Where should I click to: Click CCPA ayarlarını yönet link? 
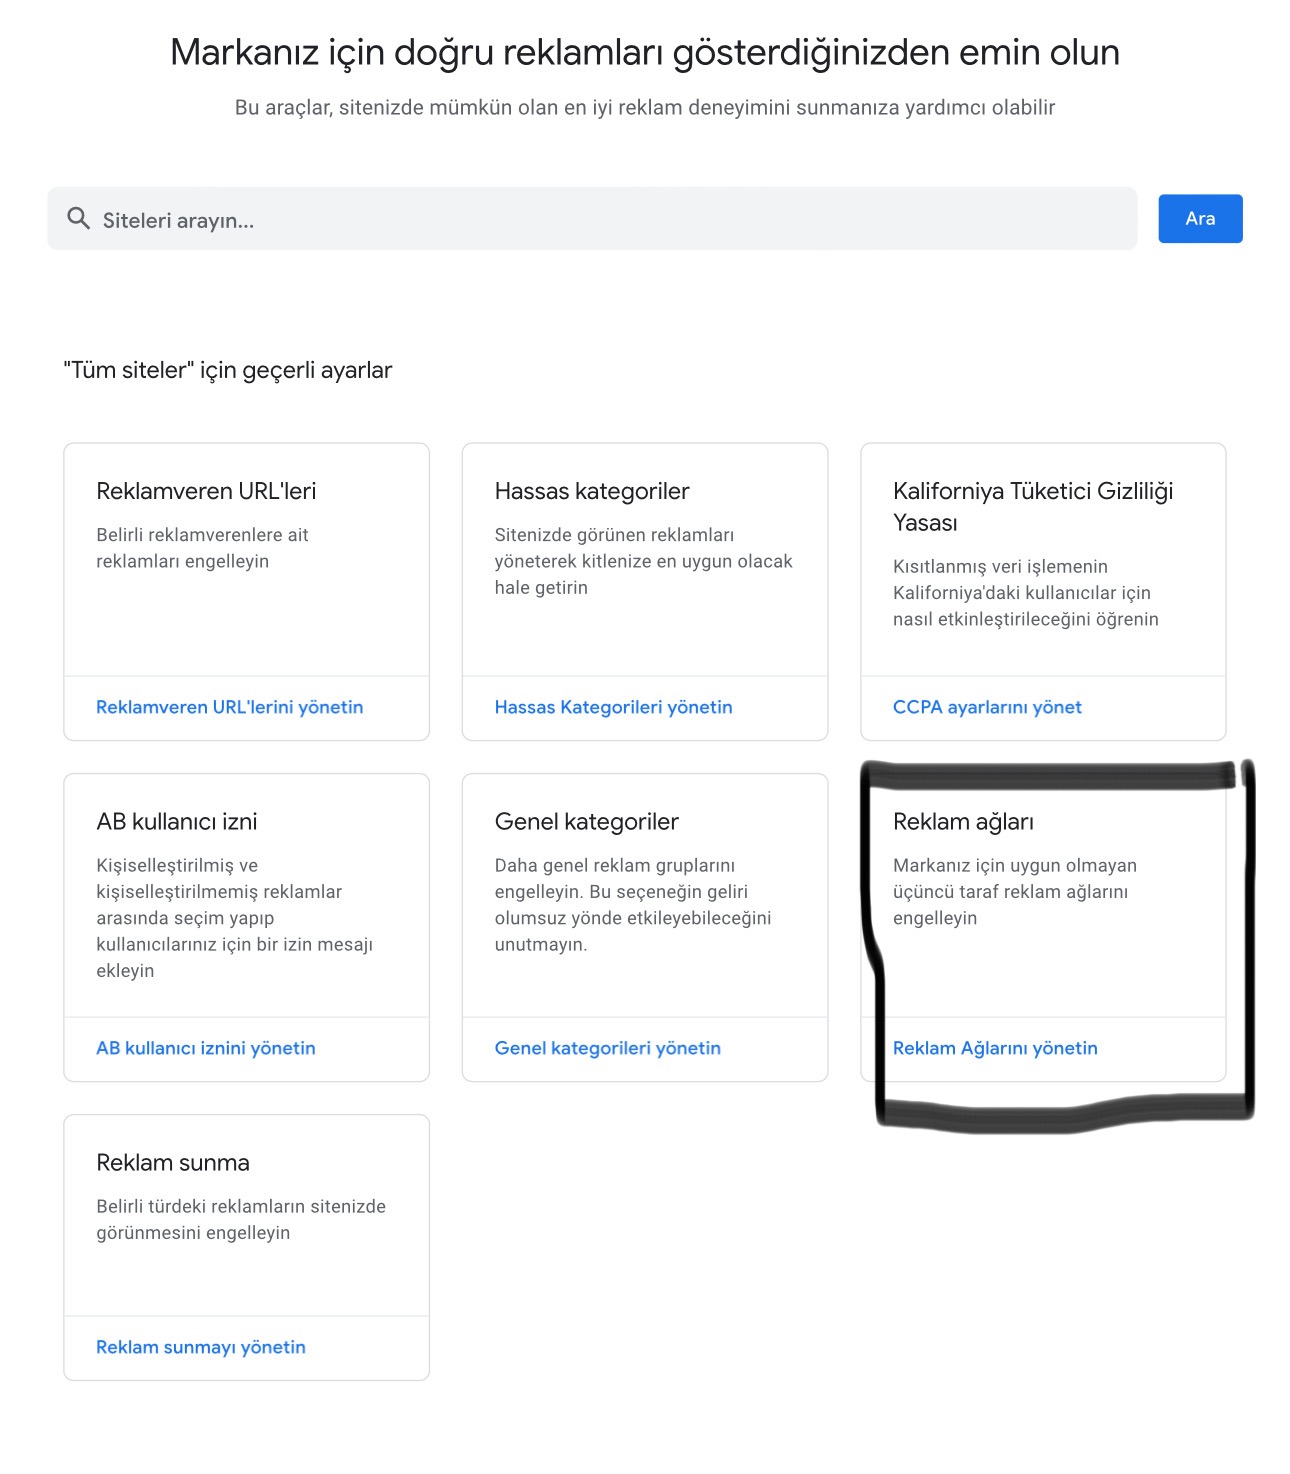987,707
